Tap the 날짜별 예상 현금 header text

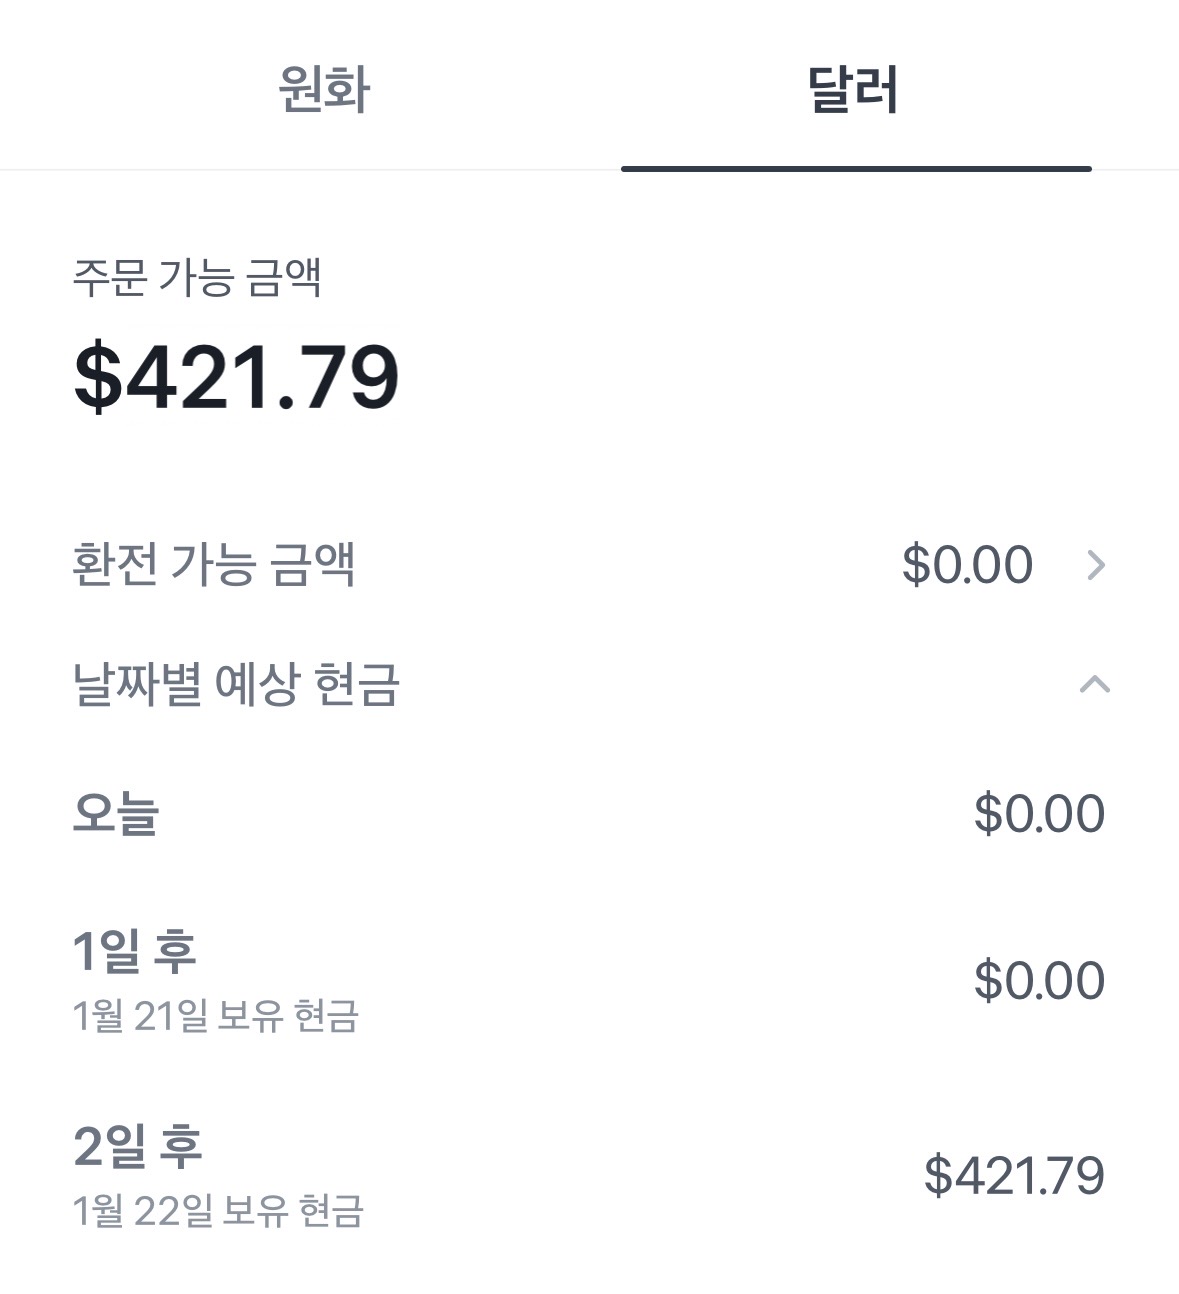[236, 685]
